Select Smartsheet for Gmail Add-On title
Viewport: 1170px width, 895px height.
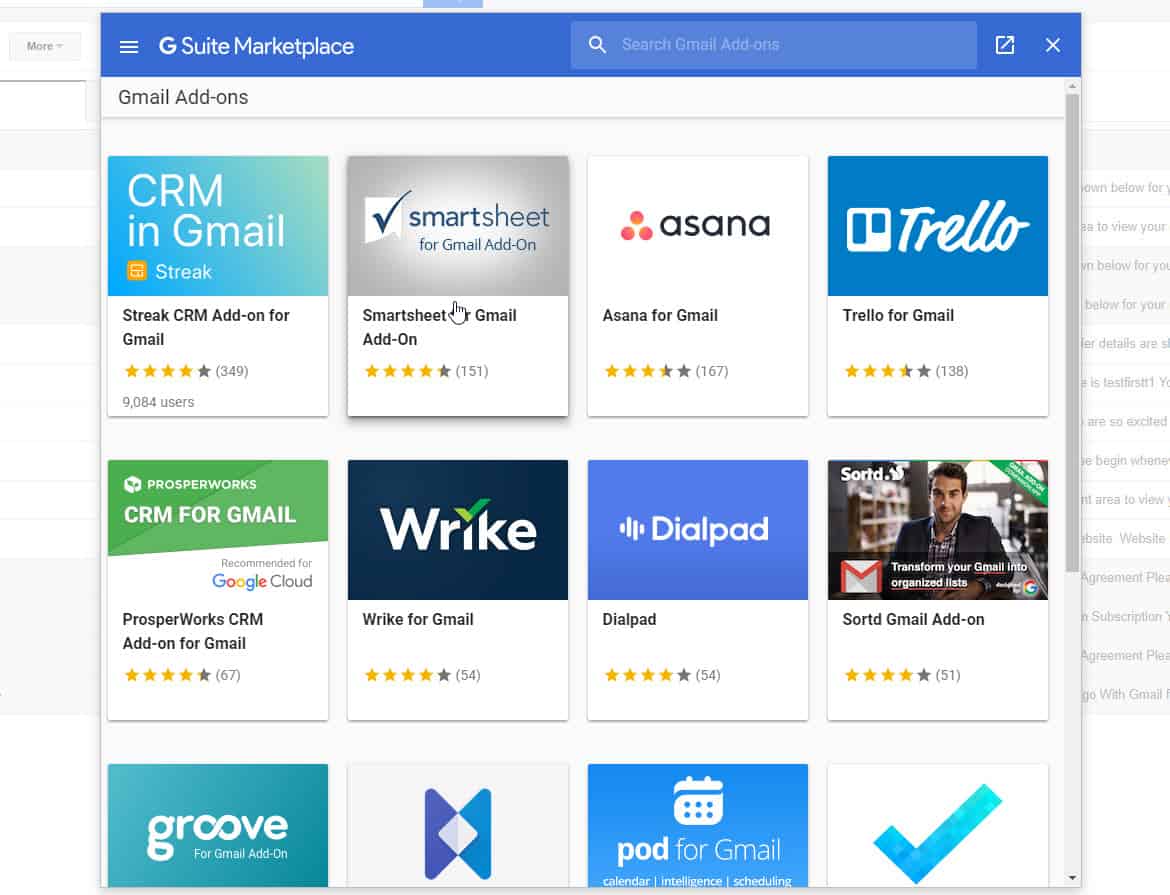coord(439,327)
